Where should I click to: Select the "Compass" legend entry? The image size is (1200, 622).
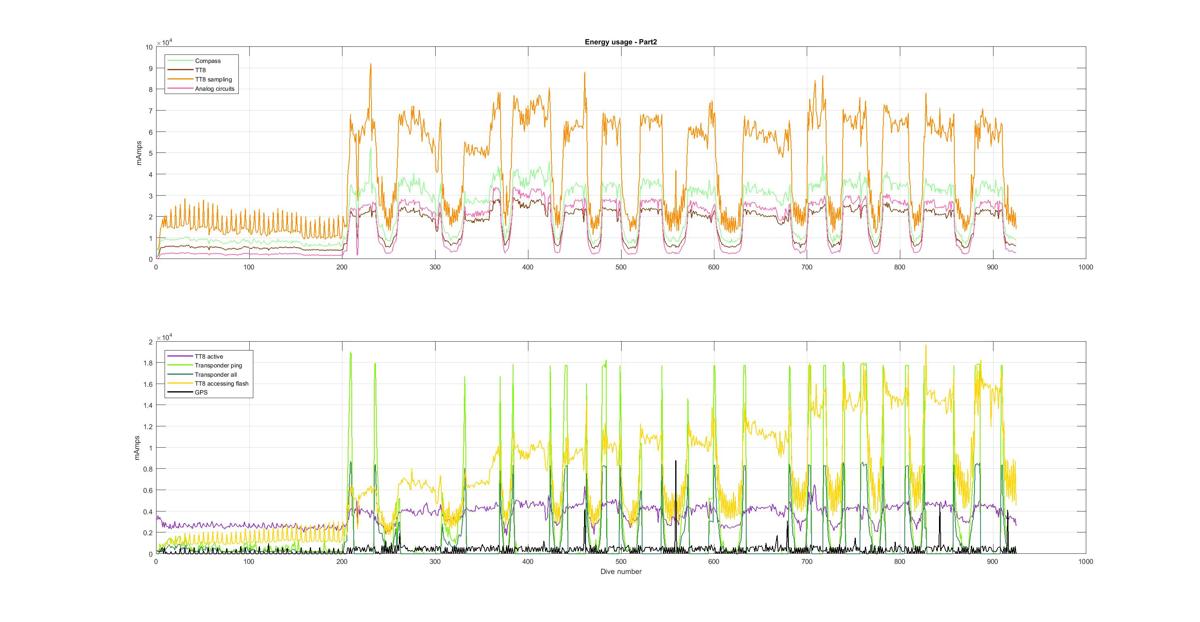pyautogui.click(x=207, y=60)
